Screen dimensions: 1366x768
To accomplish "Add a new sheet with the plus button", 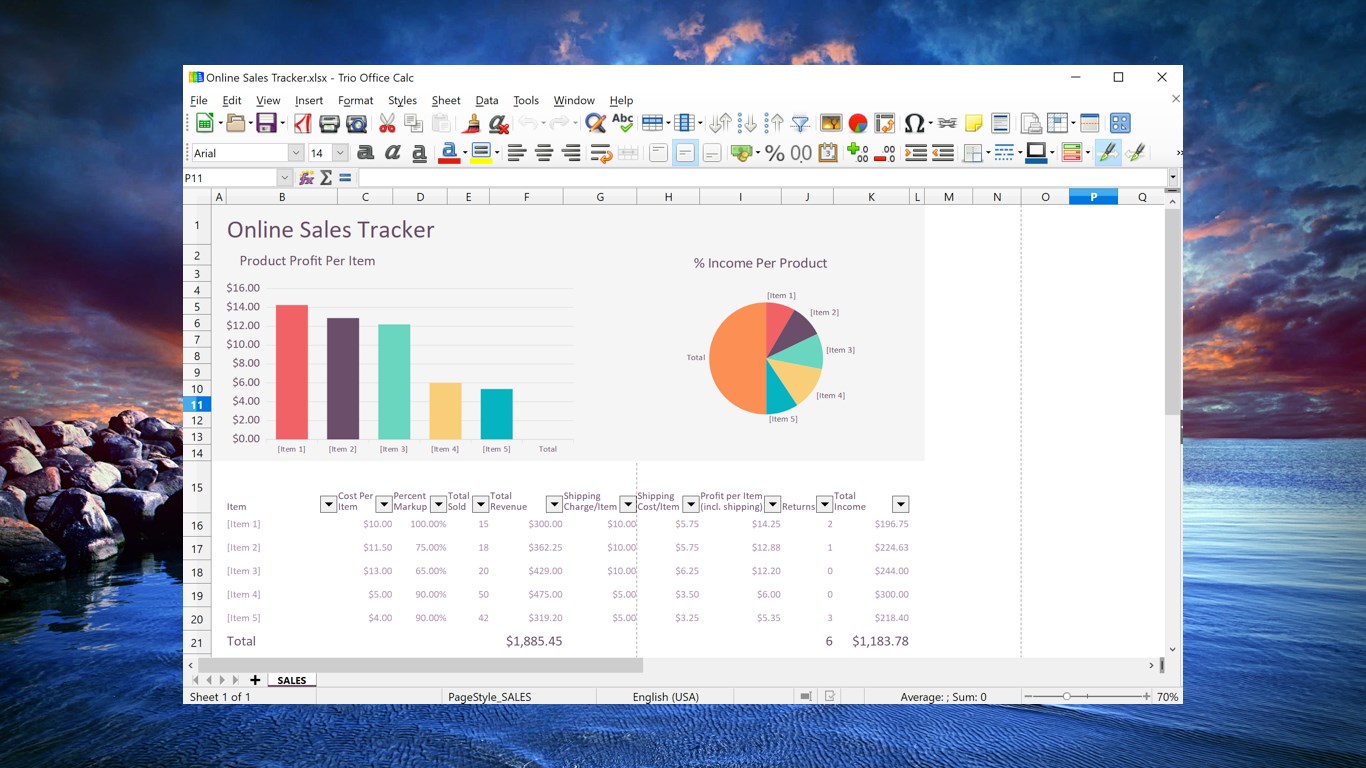I will pos(255,680).
